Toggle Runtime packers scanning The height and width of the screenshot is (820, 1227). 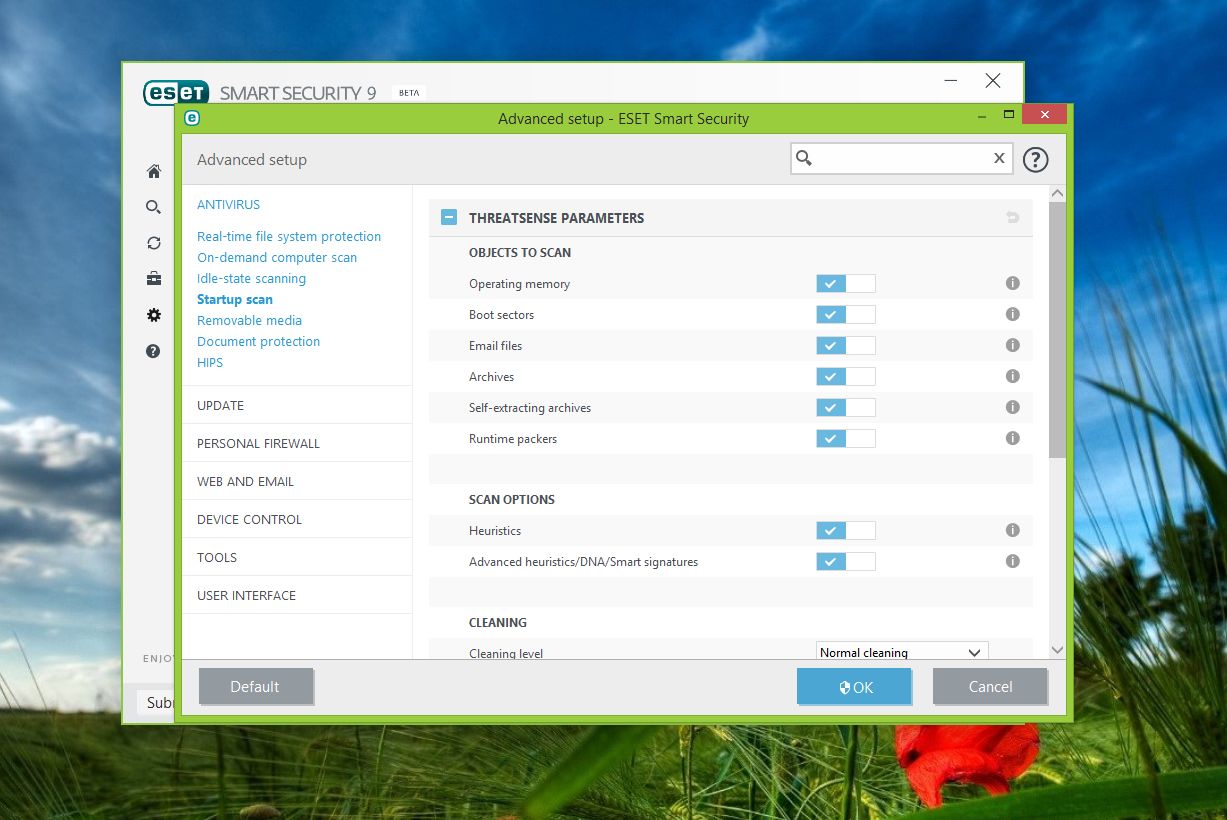pyautogui.click(x=846, y=439)
